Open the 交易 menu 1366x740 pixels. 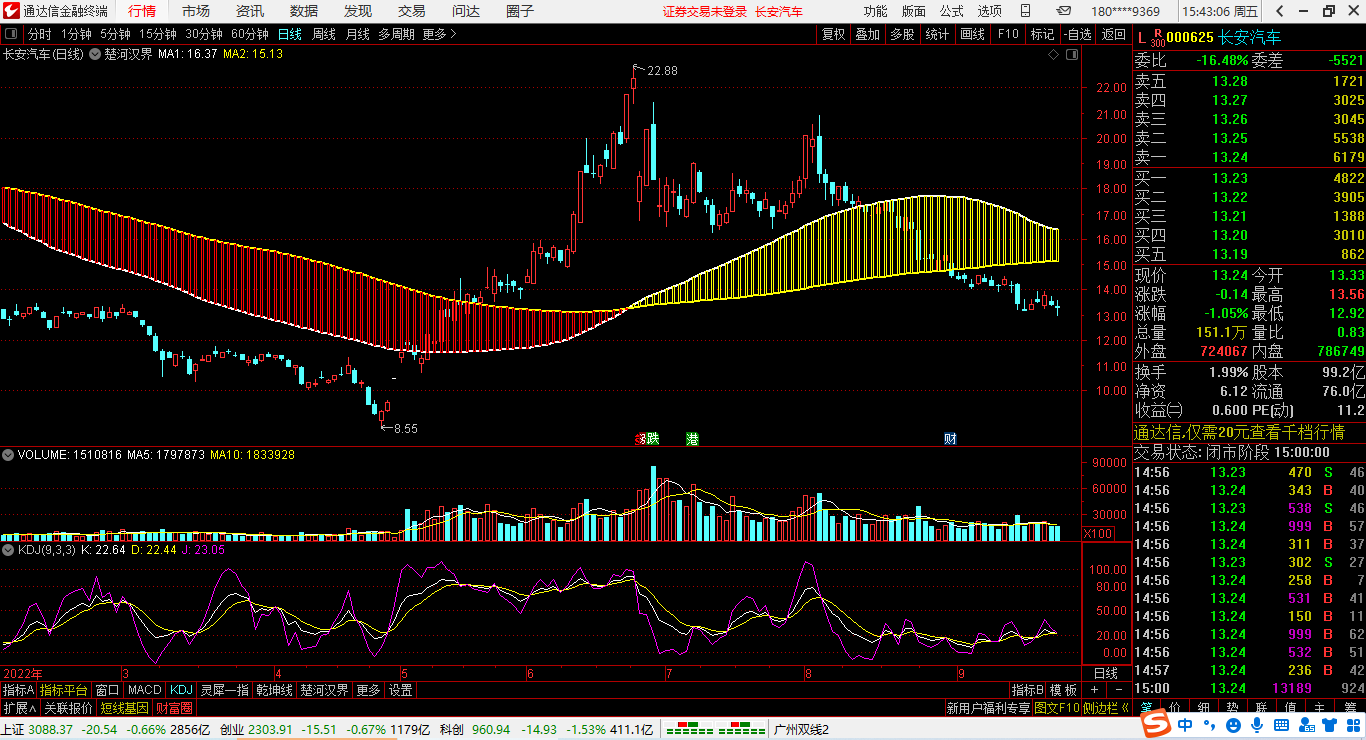pyautogui.click(x=411, y=11)
